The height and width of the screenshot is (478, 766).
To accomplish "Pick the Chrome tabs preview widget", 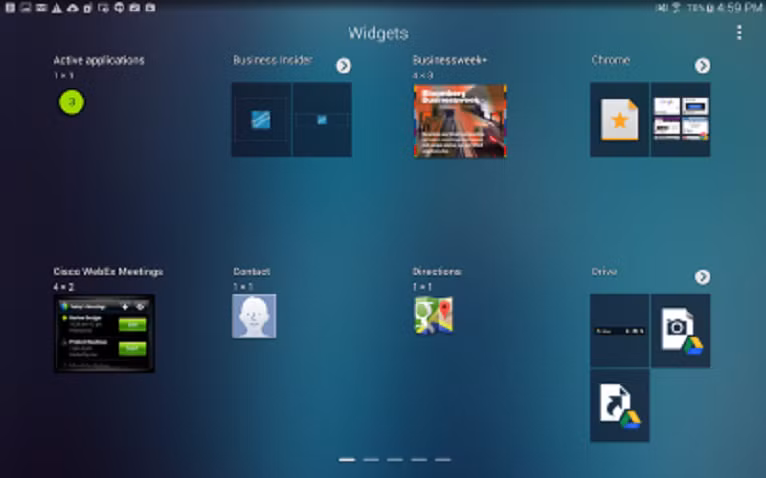I will (x=681, y=120).
